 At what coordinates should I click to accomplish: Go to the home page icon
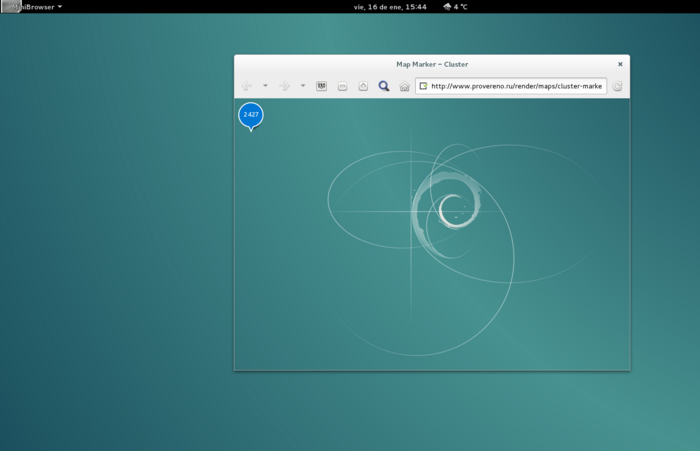(404, 86)
